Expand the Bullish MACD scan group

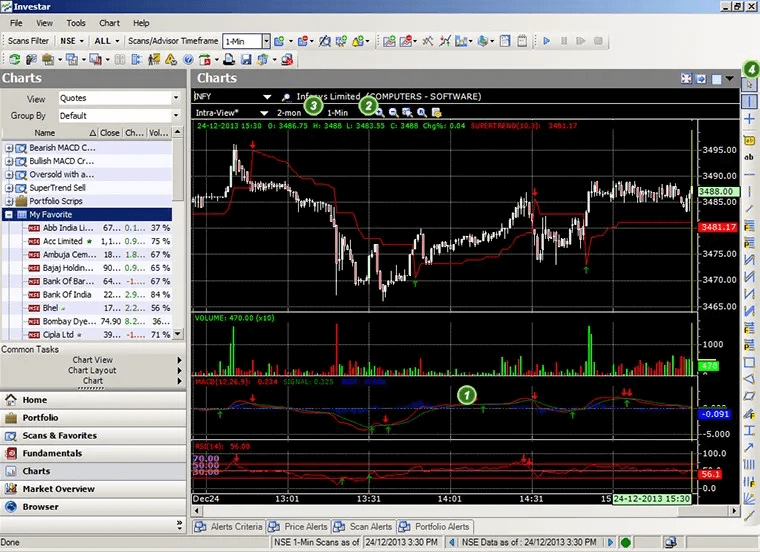click(x=9, y=161)
